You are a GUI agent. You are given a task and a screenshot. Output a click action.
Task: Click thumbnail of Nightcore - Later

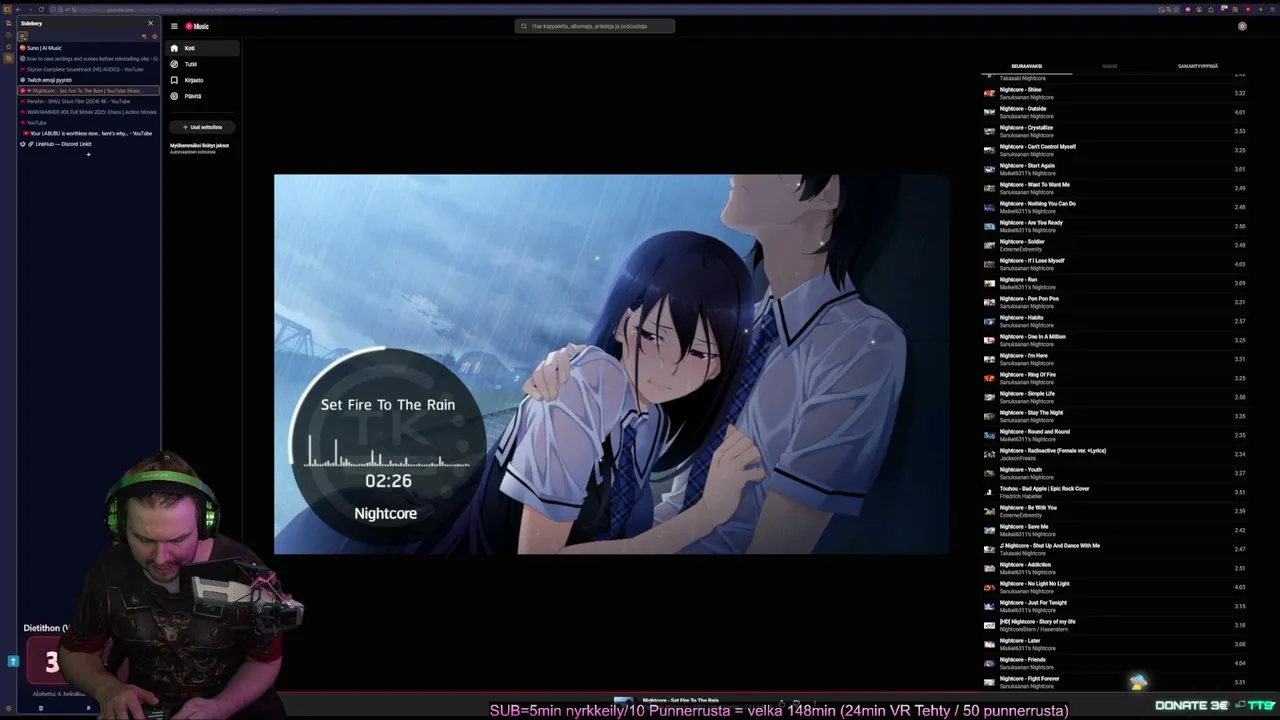point(989,644)
